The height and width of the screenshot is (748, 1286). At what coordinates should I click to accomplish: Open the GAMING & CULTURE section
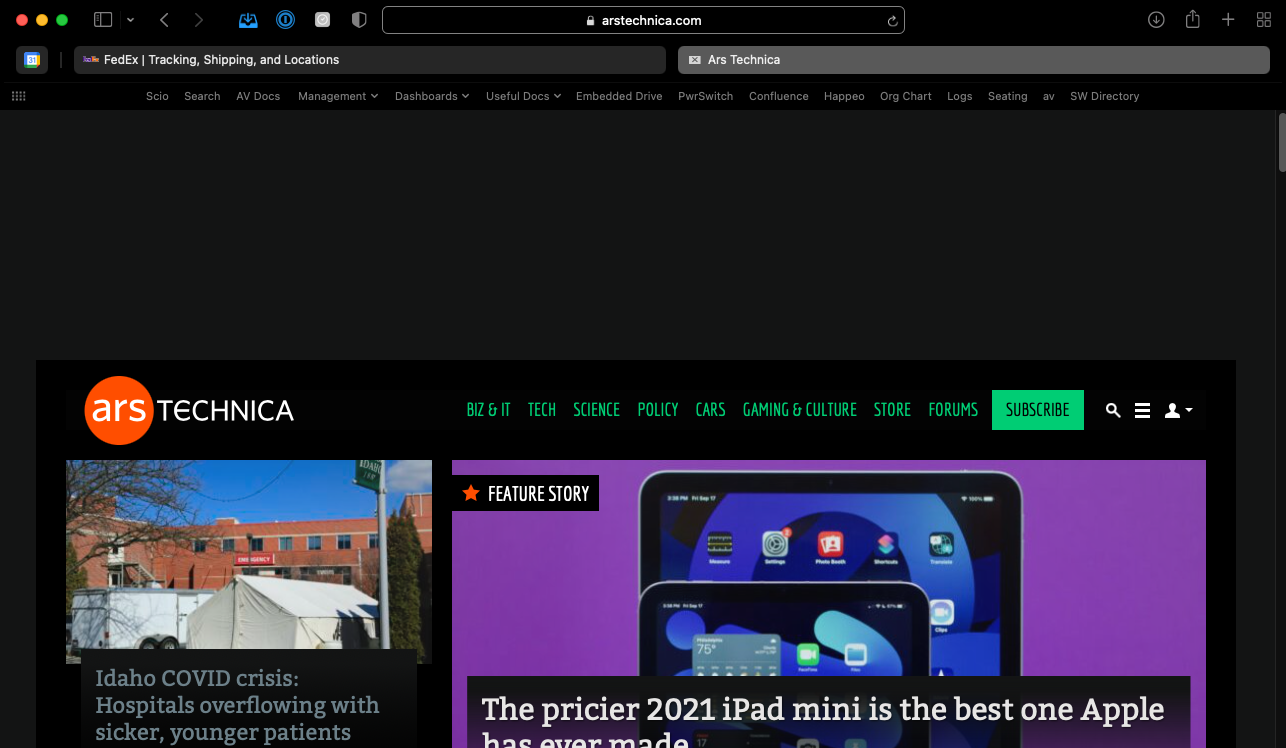pyautogui.click(x=799, y=410)
